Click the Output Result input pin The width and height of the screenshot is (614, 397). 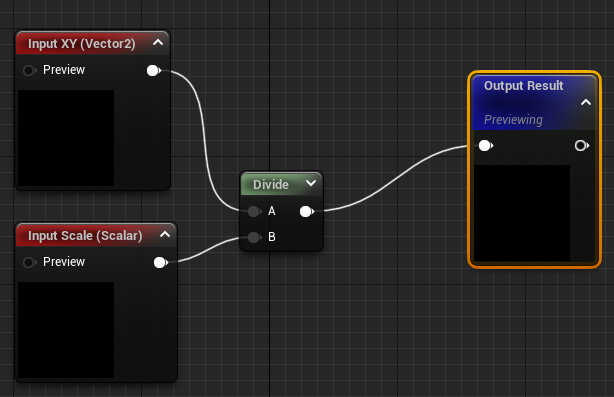click(486, 146)
